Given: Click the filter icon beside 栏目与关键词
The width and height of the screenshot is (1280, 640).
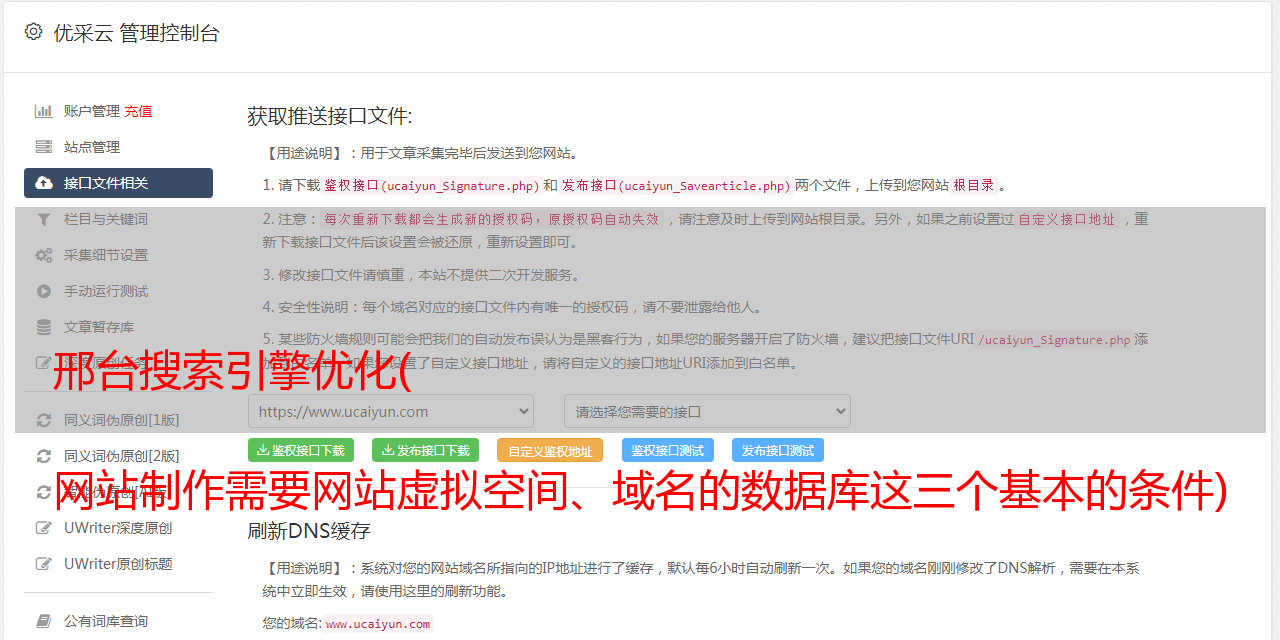Looking at the screenshot, I should [x=44, y=219].
